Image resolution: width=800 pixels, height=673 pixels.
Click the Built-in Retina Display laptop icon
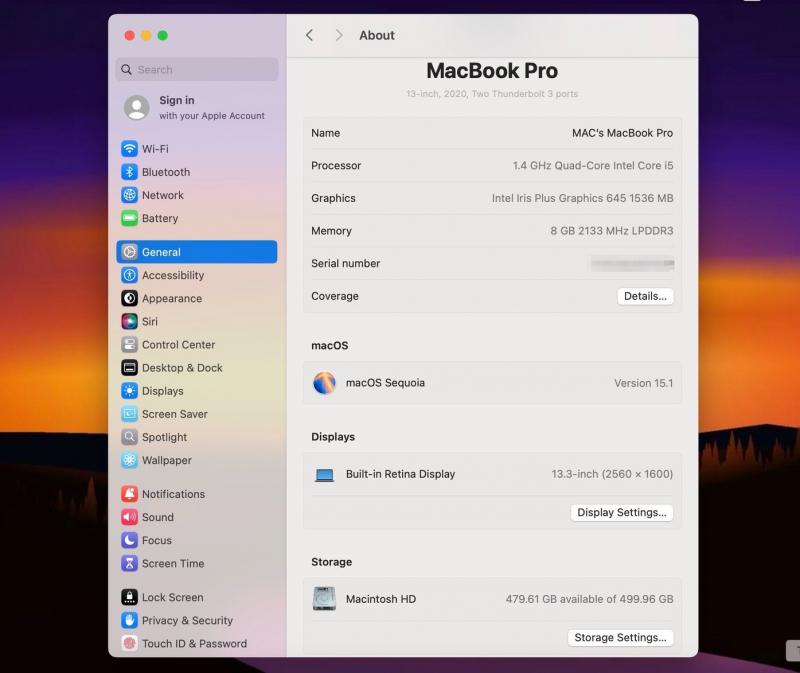[324, 475]
